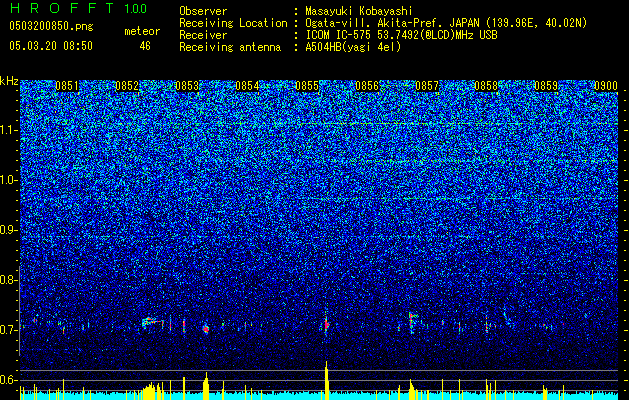Click the 0.6 kHz axis label
Screen dimensions: 629x400
[9, 380]
